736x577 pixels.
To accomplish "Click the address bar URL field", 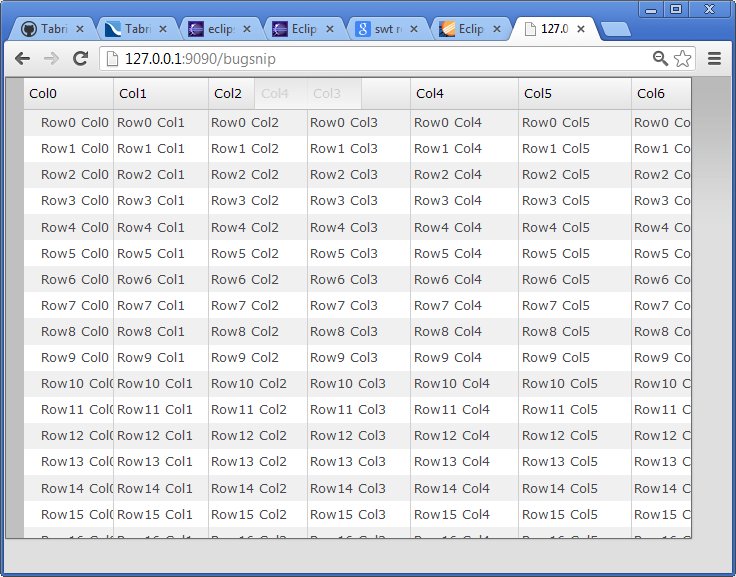I will 370,59.
